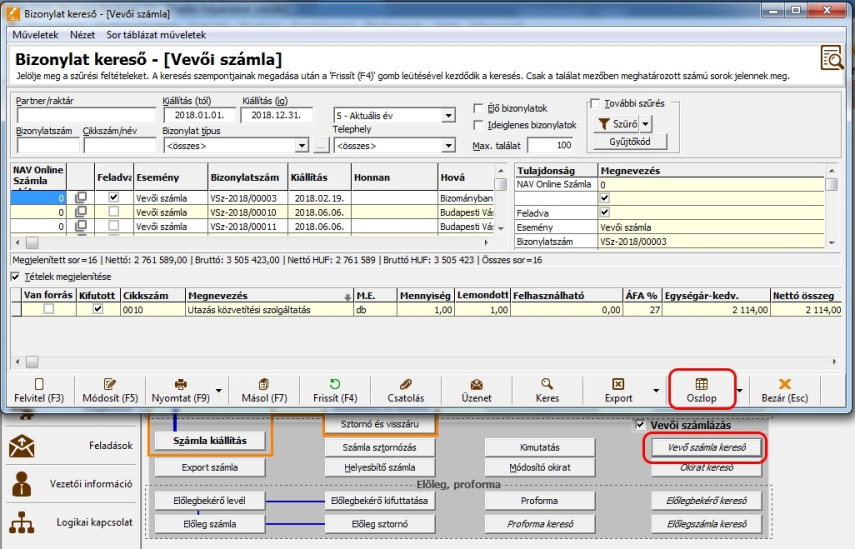Open the Oszlop column settings
The image size is (855, 549).
tap(701, 389)
